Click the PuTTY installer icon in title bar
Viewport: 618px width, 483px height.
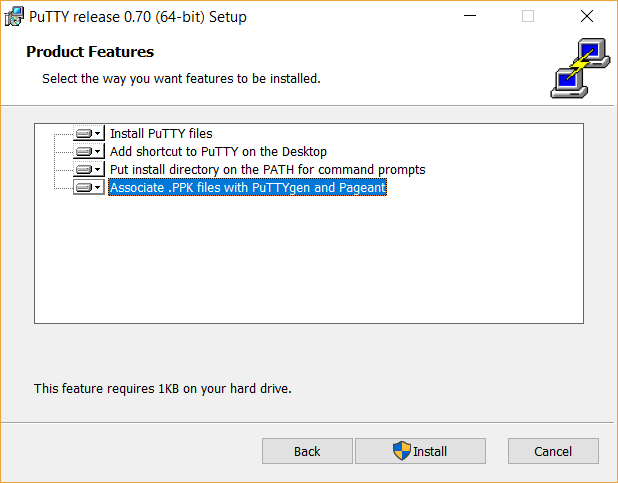click(15, 16)
